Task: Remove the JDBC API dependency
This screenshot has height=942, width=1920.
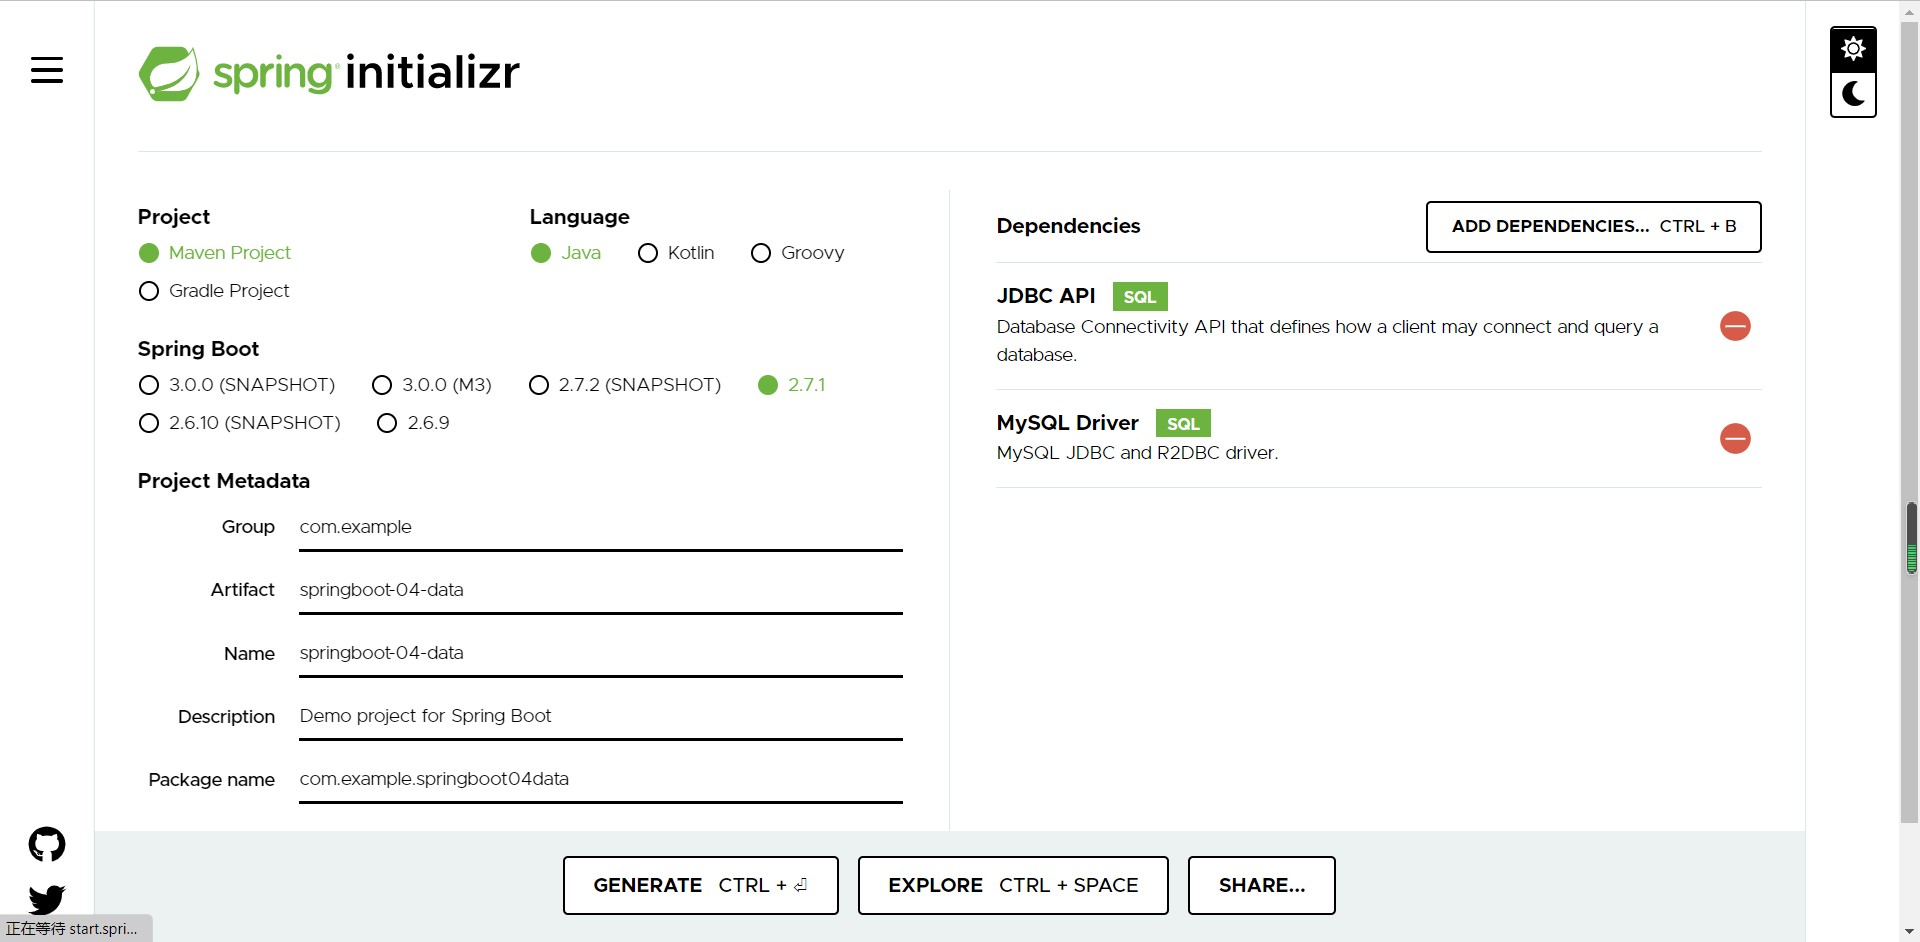Action: [1735, 326]
